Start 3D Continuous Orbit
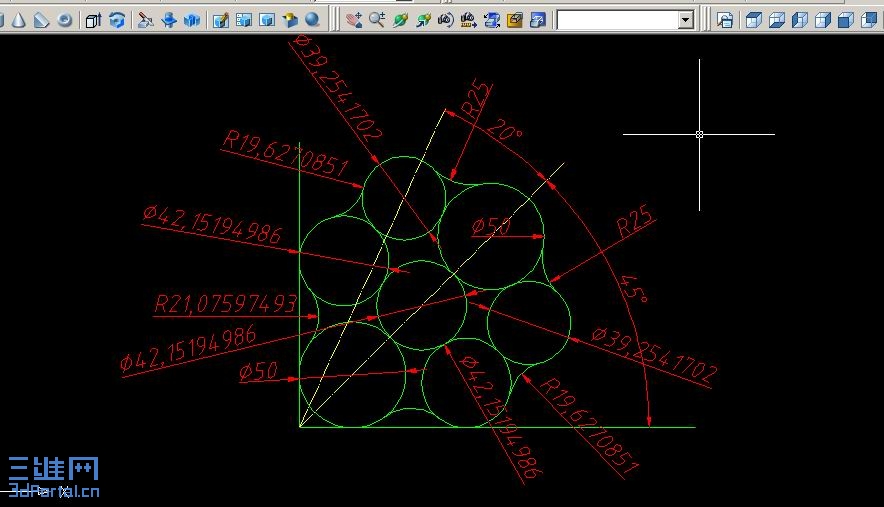This screenshot has width=884, height=507. click(x=423, y=20)
